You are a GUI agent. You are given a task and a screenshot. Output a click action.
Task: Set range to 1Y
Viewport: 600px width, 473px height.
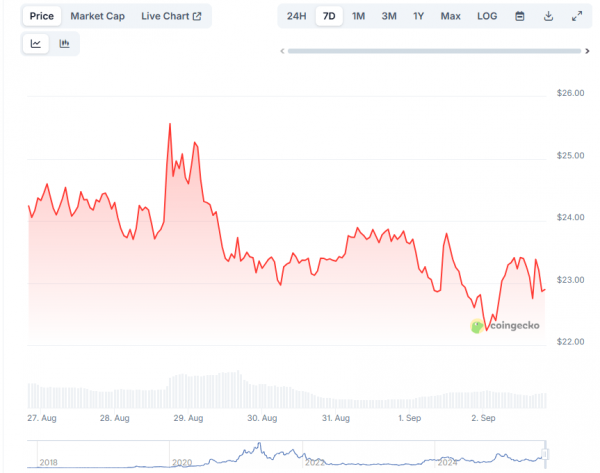coord(419,16)
